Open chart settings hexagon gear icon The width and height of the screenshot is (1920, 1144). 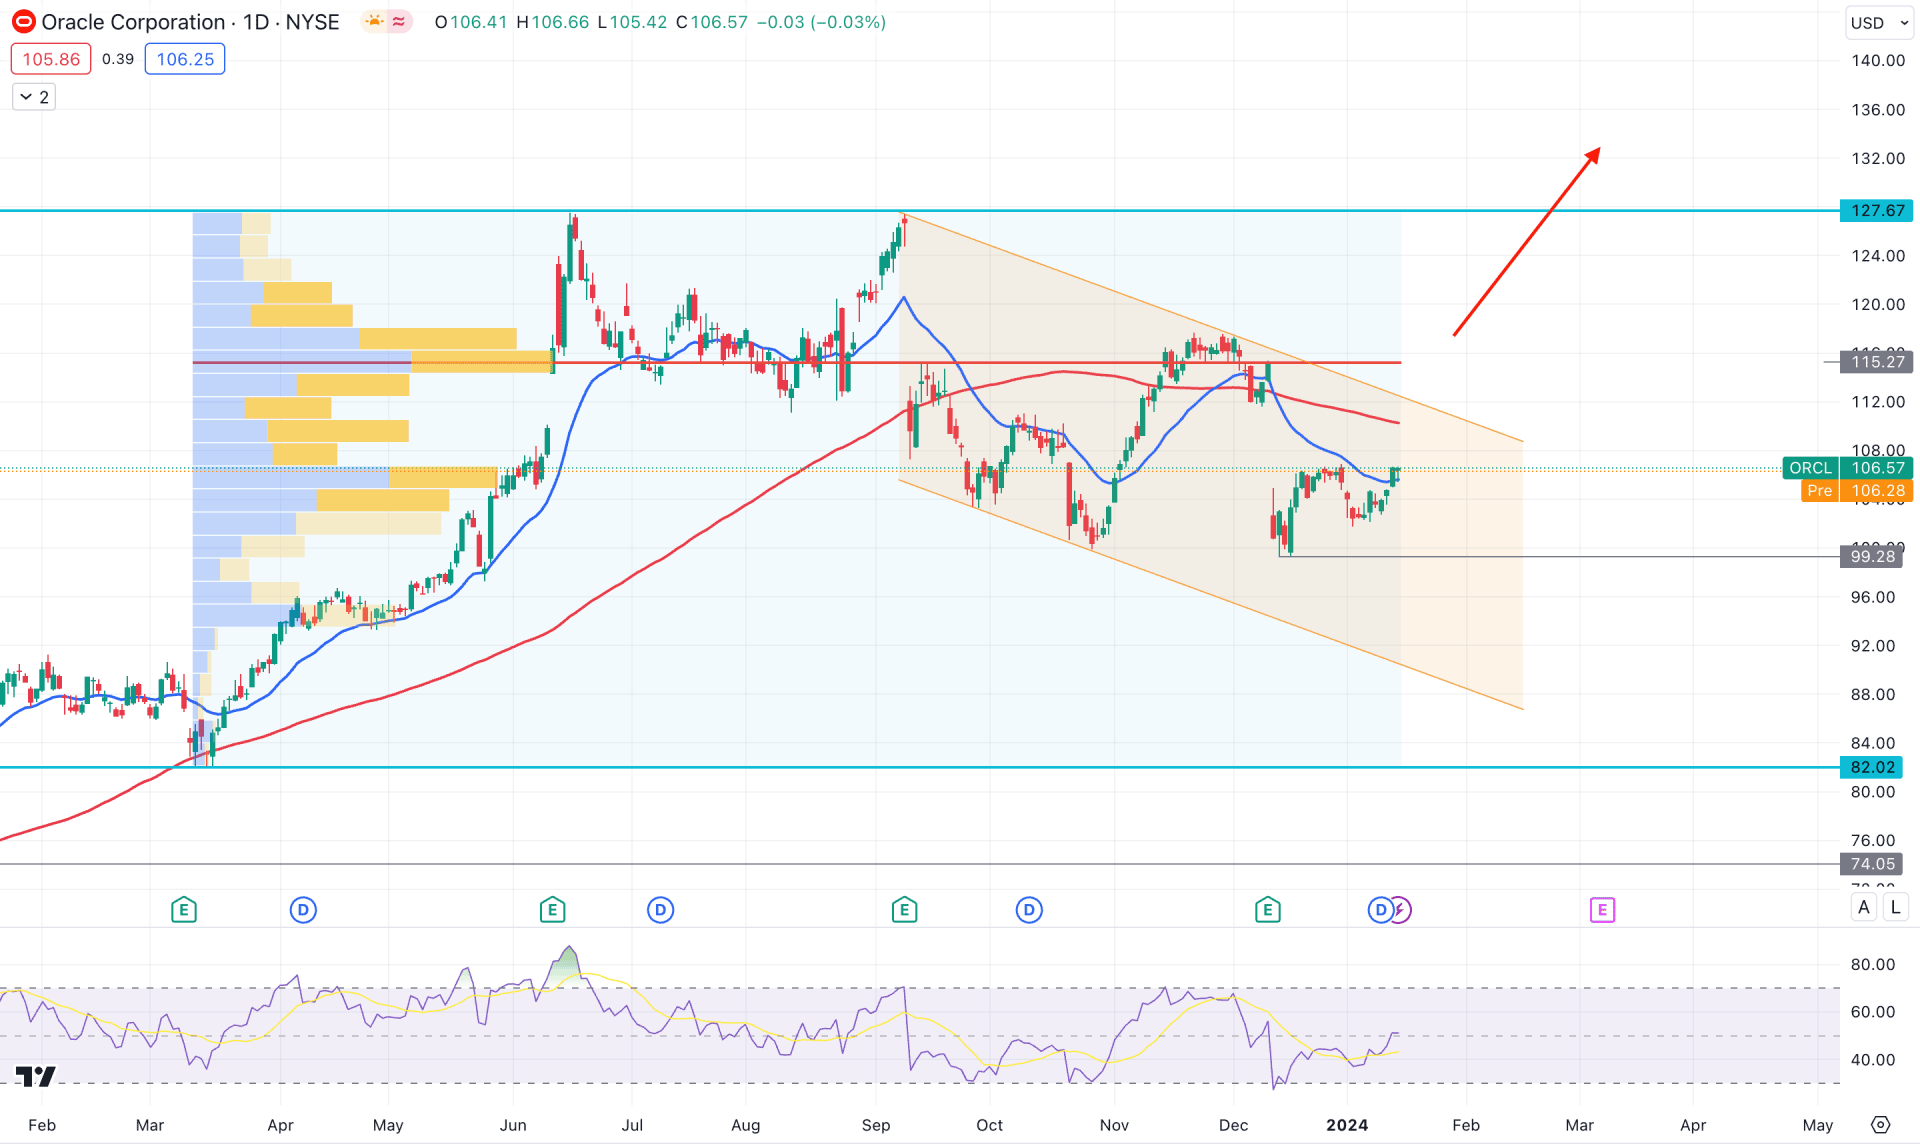1880,1125
